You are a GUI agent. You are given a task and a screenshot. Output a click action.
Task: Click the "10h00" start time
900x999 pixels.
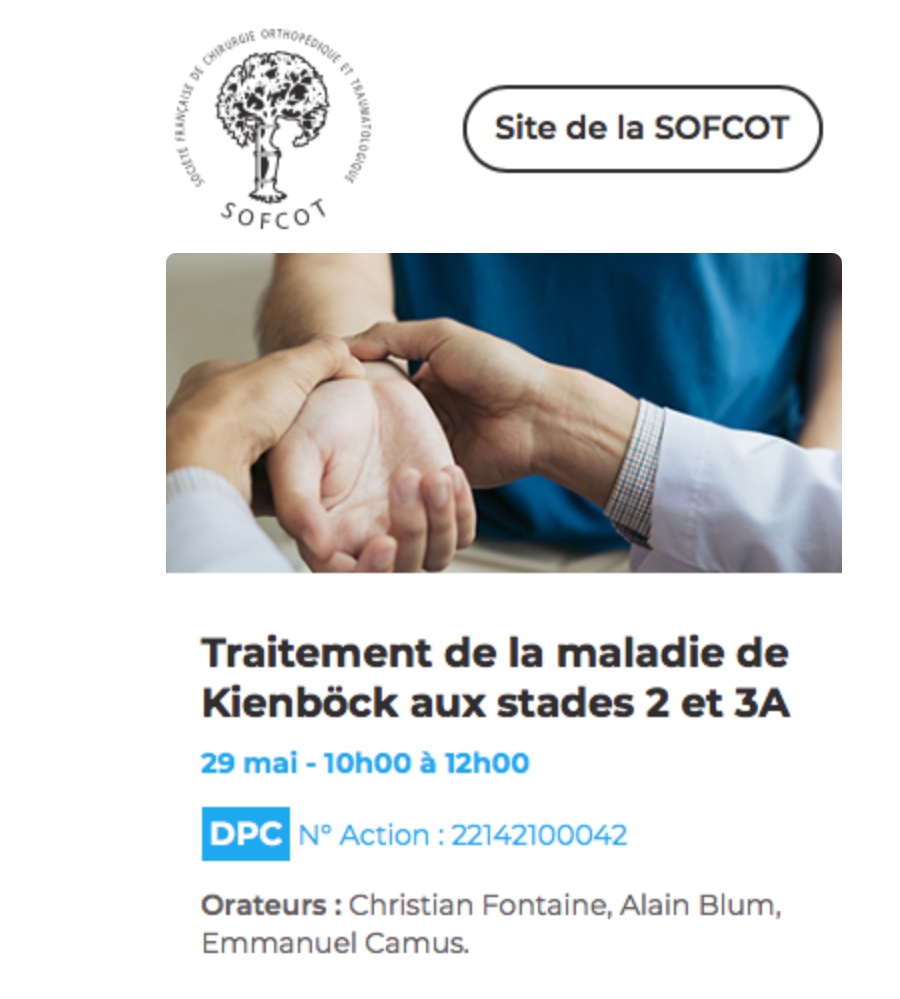367,763
